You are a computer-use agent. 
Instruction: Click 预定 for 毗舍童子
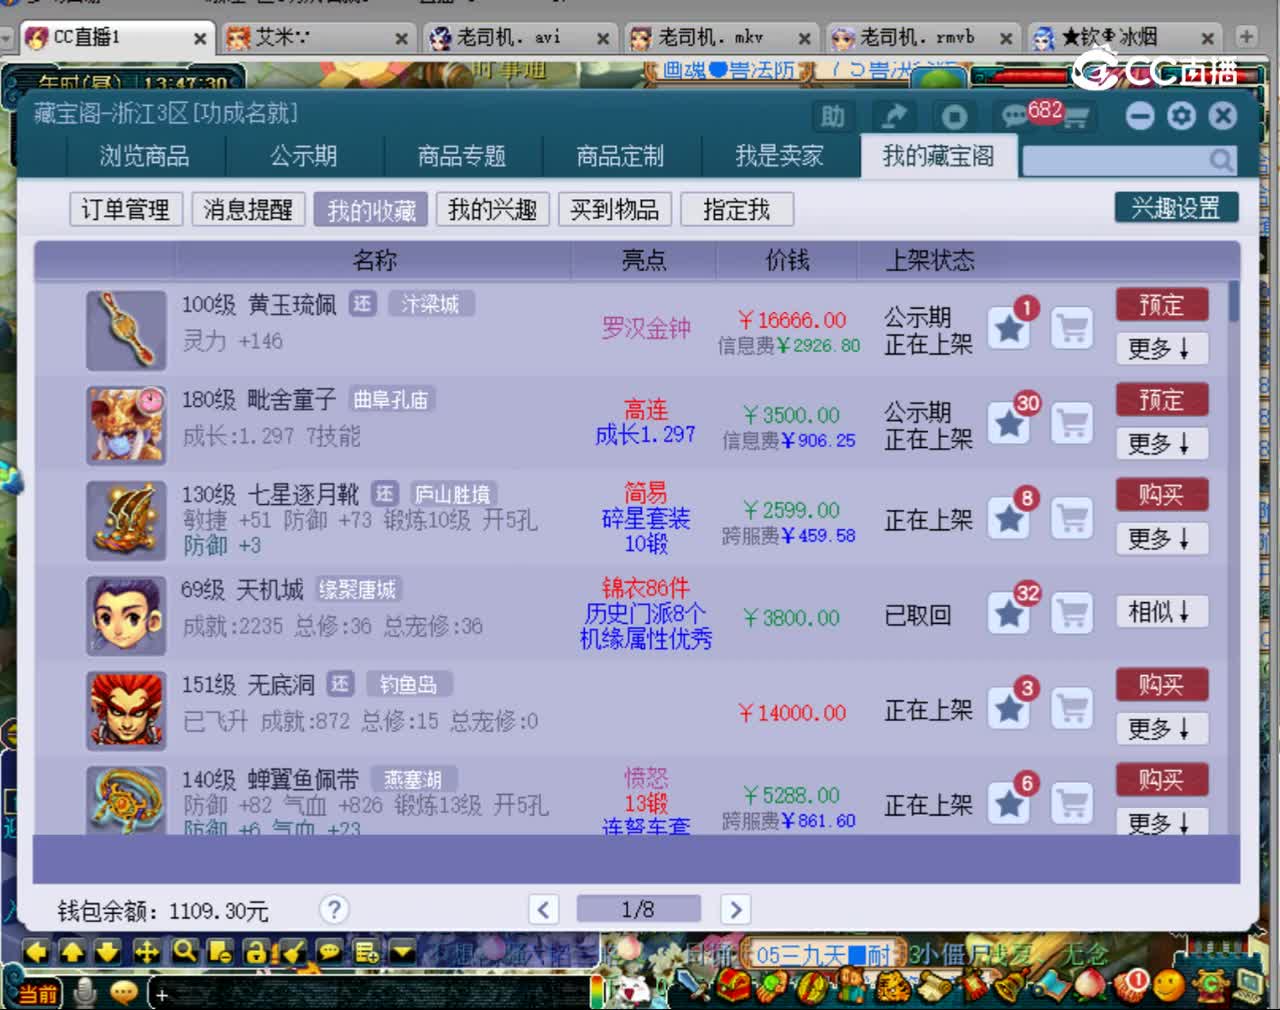point(1161,399)
